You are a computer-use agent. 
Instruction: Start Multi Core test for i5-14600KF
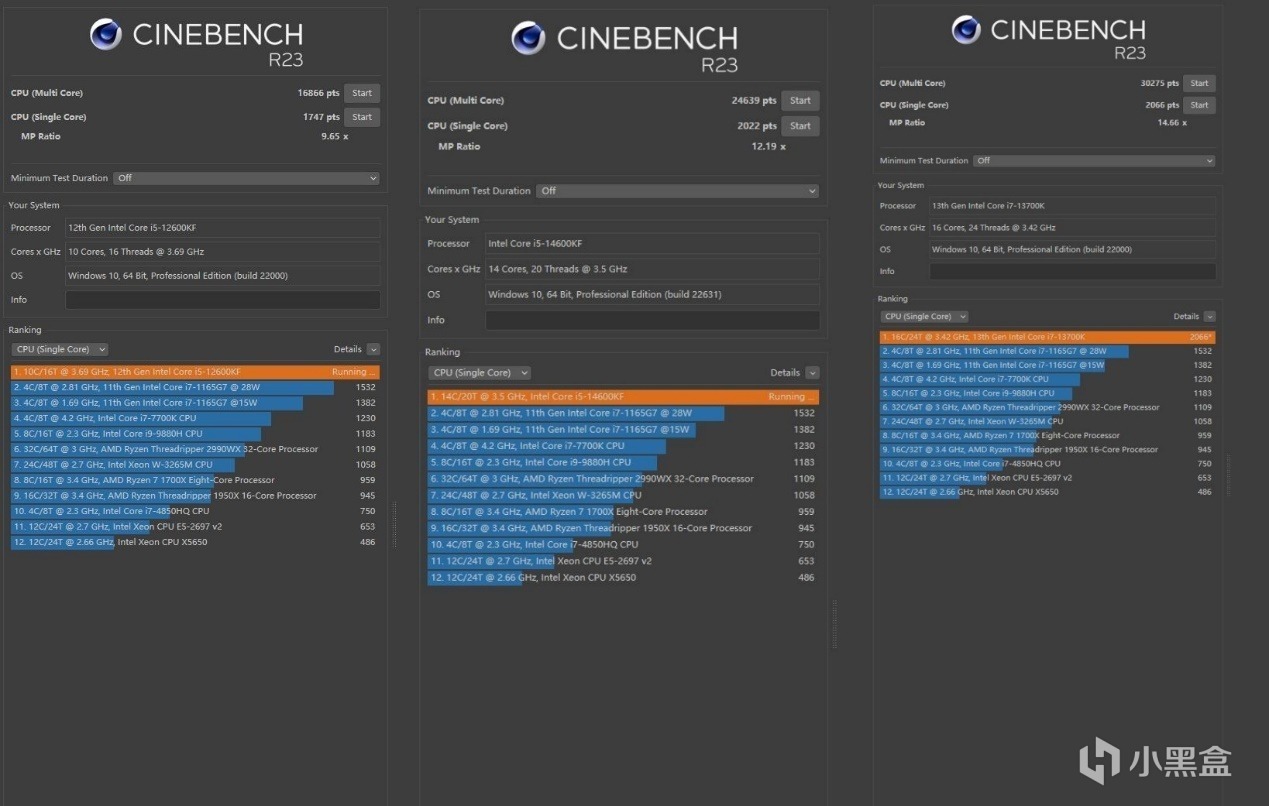[800, 100]
